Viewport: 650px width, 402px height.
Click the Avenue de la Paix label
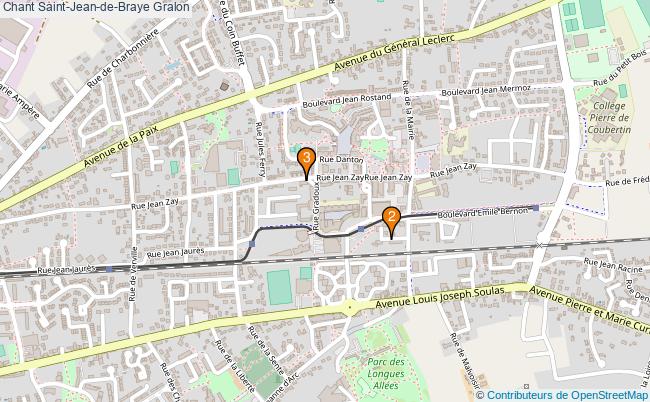click(121, 146)
